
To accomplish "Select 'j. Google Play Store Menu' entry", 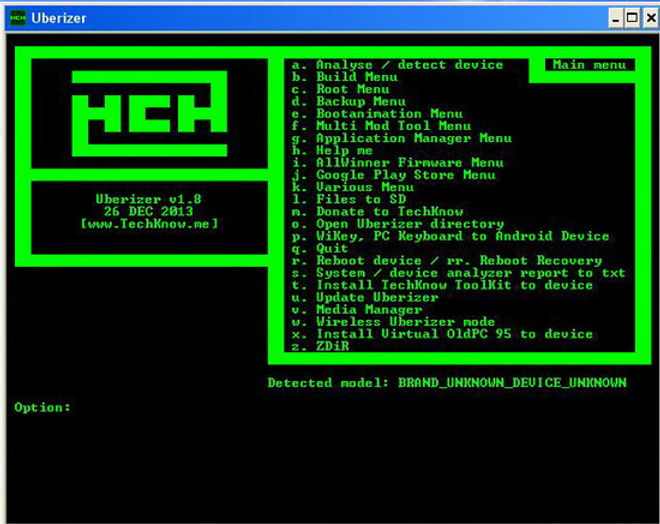I will pos(394,175).
